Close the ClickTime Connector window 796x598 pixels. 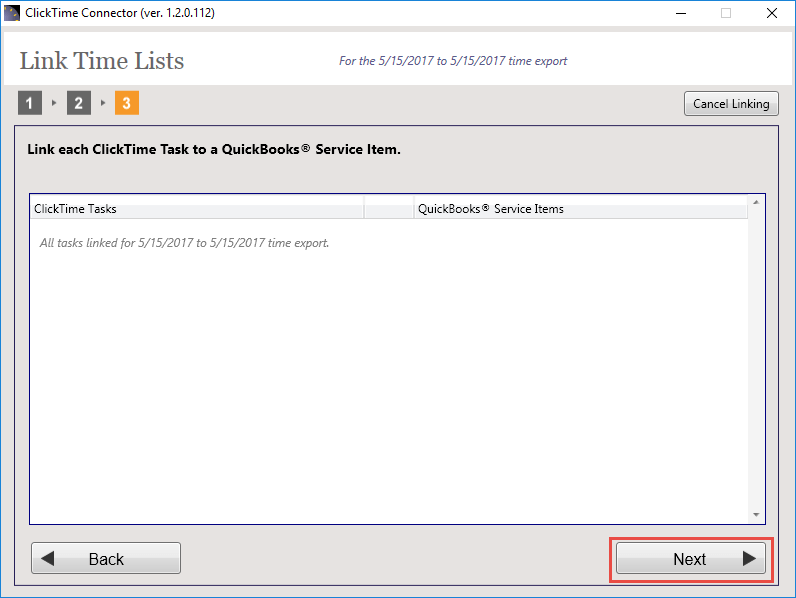(x=772, y=13)
